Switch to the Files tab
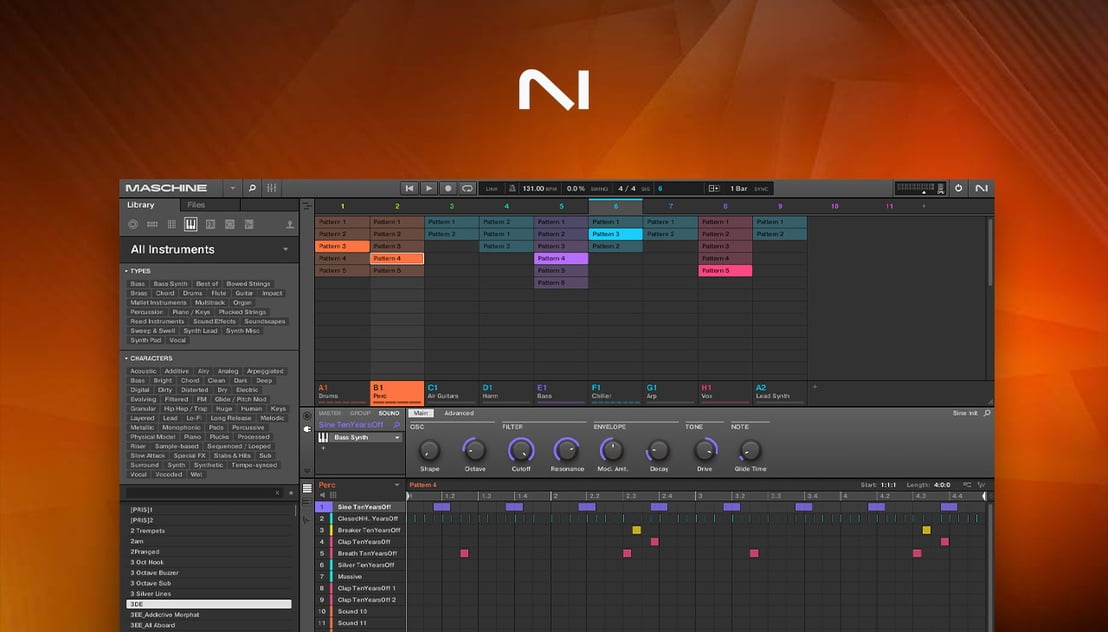The image size is (1108, 632). (x=196, y=205)
